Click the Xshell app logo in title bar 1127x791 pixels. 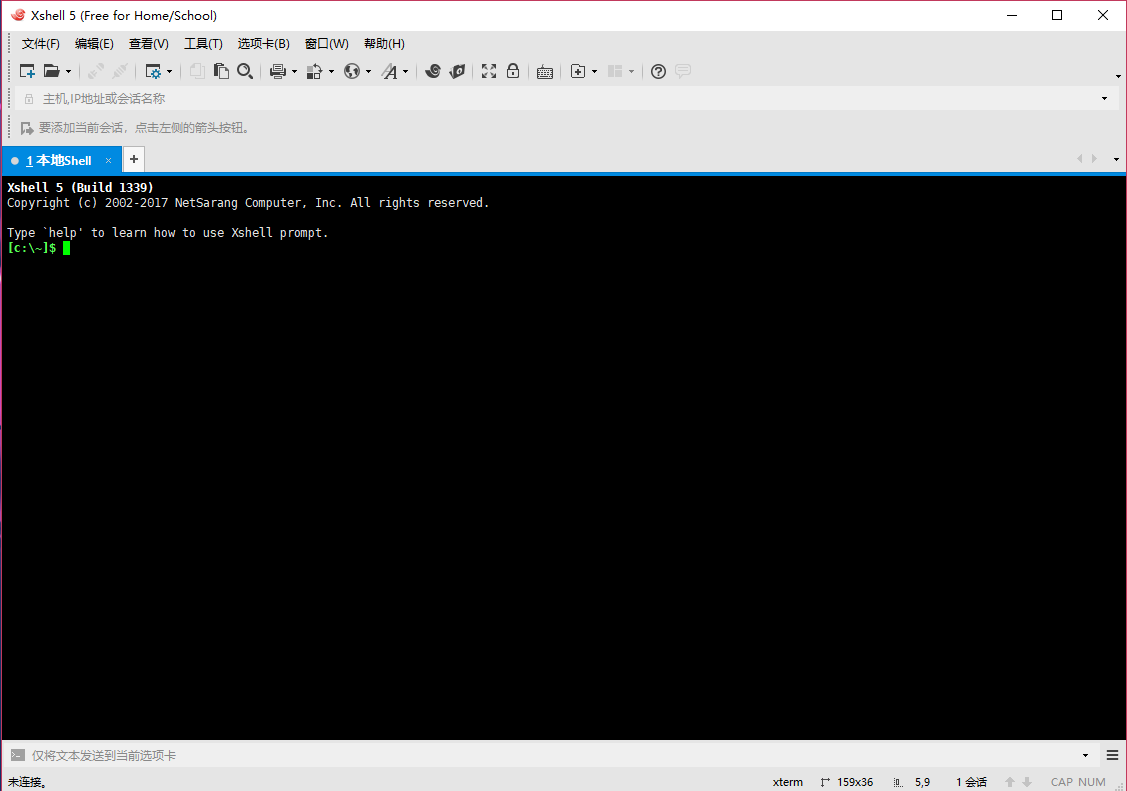click(17, 15)
